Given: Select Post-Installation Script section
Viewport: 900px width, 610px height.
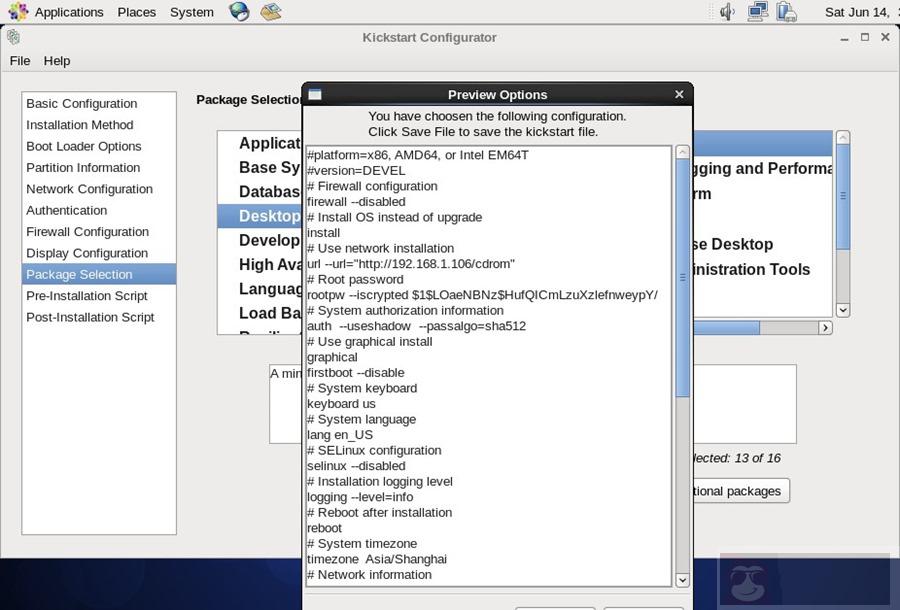Looking at the screenshot, I should 90,317.
